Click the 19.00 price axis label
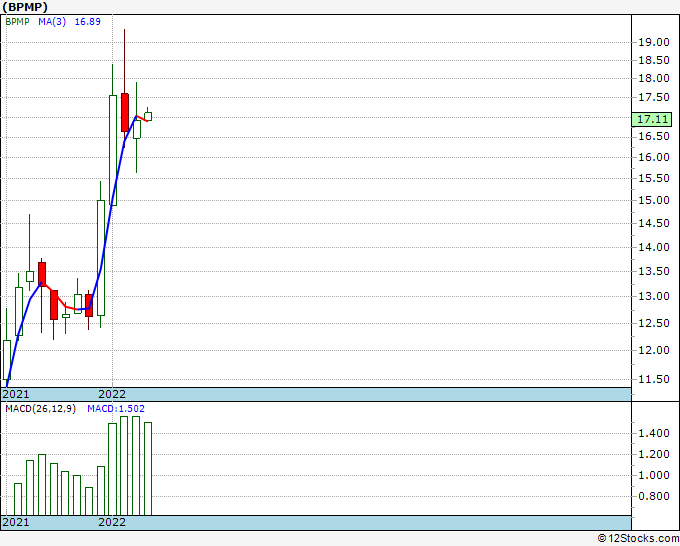 (654, 42)
